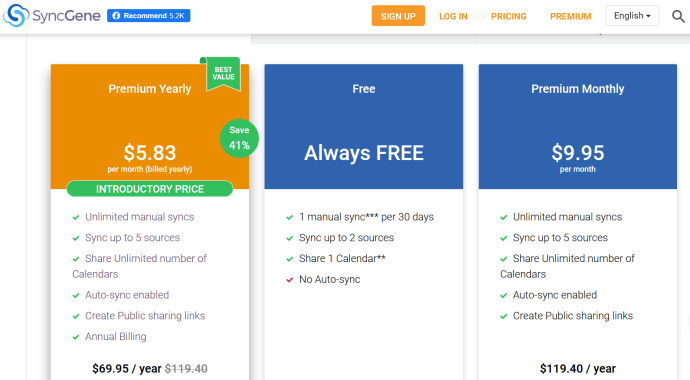Go to PRICING in the navigation
Image resolution: width=690 pixels, height=380 pixels.
[509, 16]
